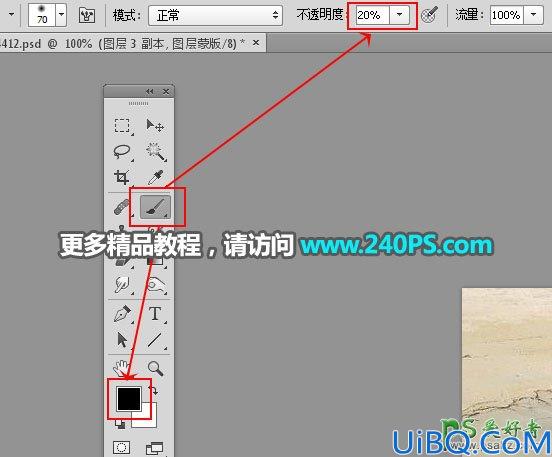Select the Lasso tool
Screen dimensions: 552x457
pos(122,152)
